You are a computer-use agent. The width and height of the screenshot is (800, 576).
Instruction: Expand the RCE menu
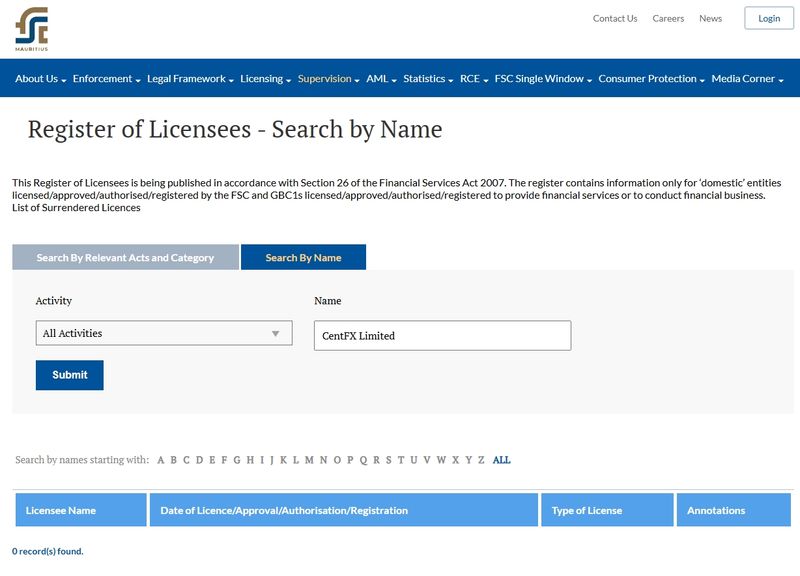click(x=474, y=79)
